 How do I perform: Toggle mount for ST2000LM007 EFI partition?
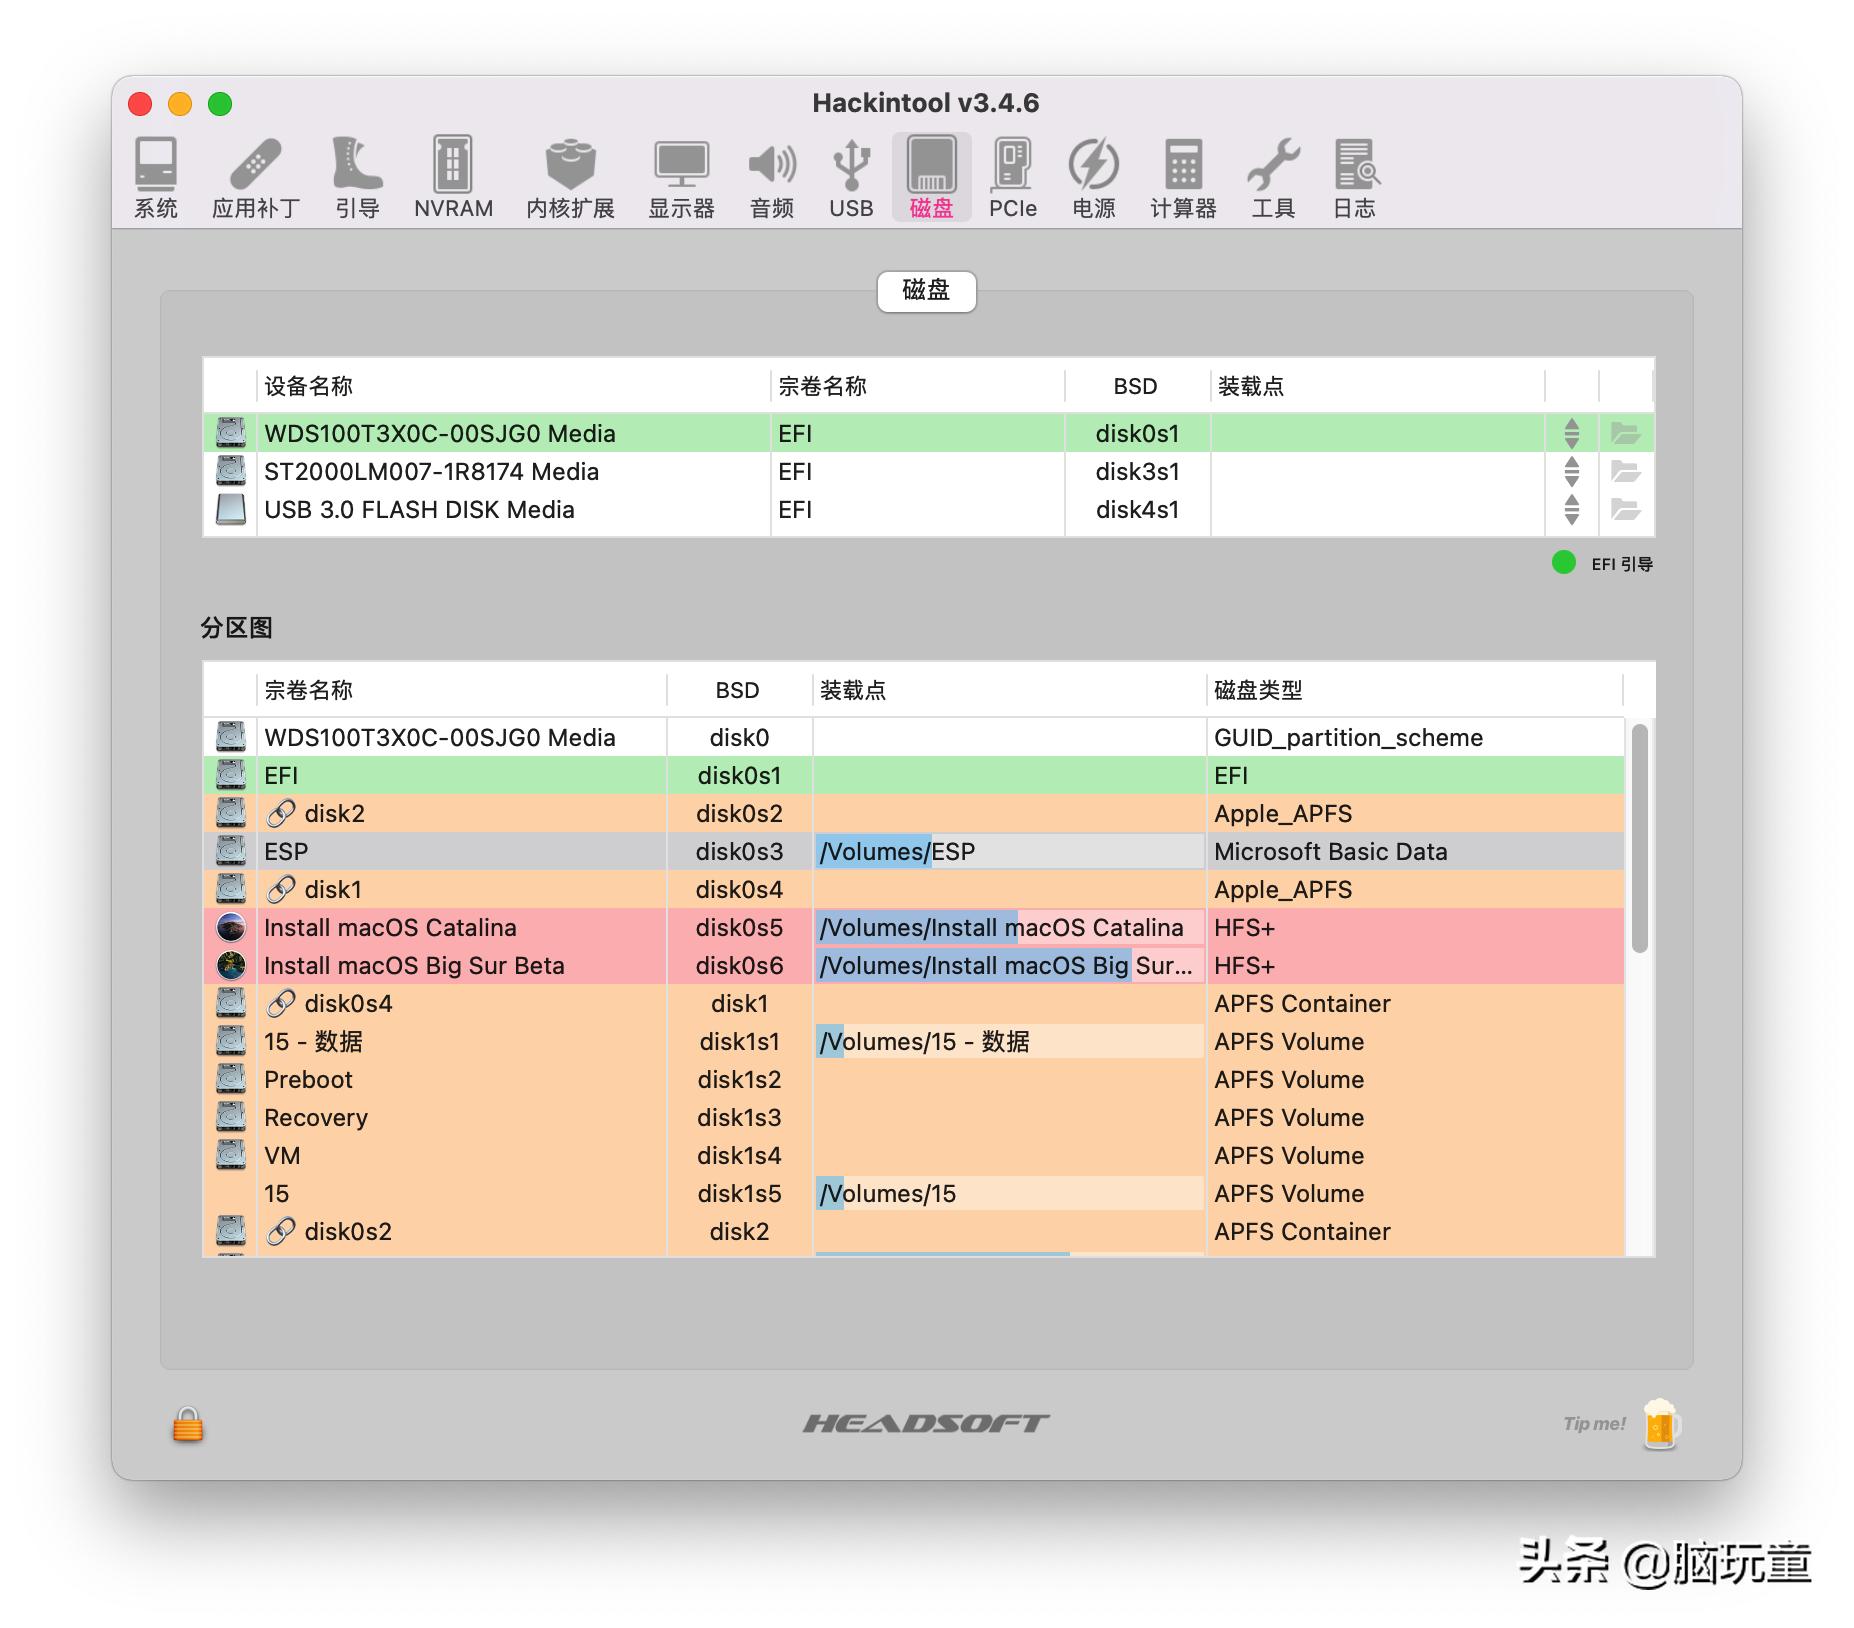point(1571,471)
